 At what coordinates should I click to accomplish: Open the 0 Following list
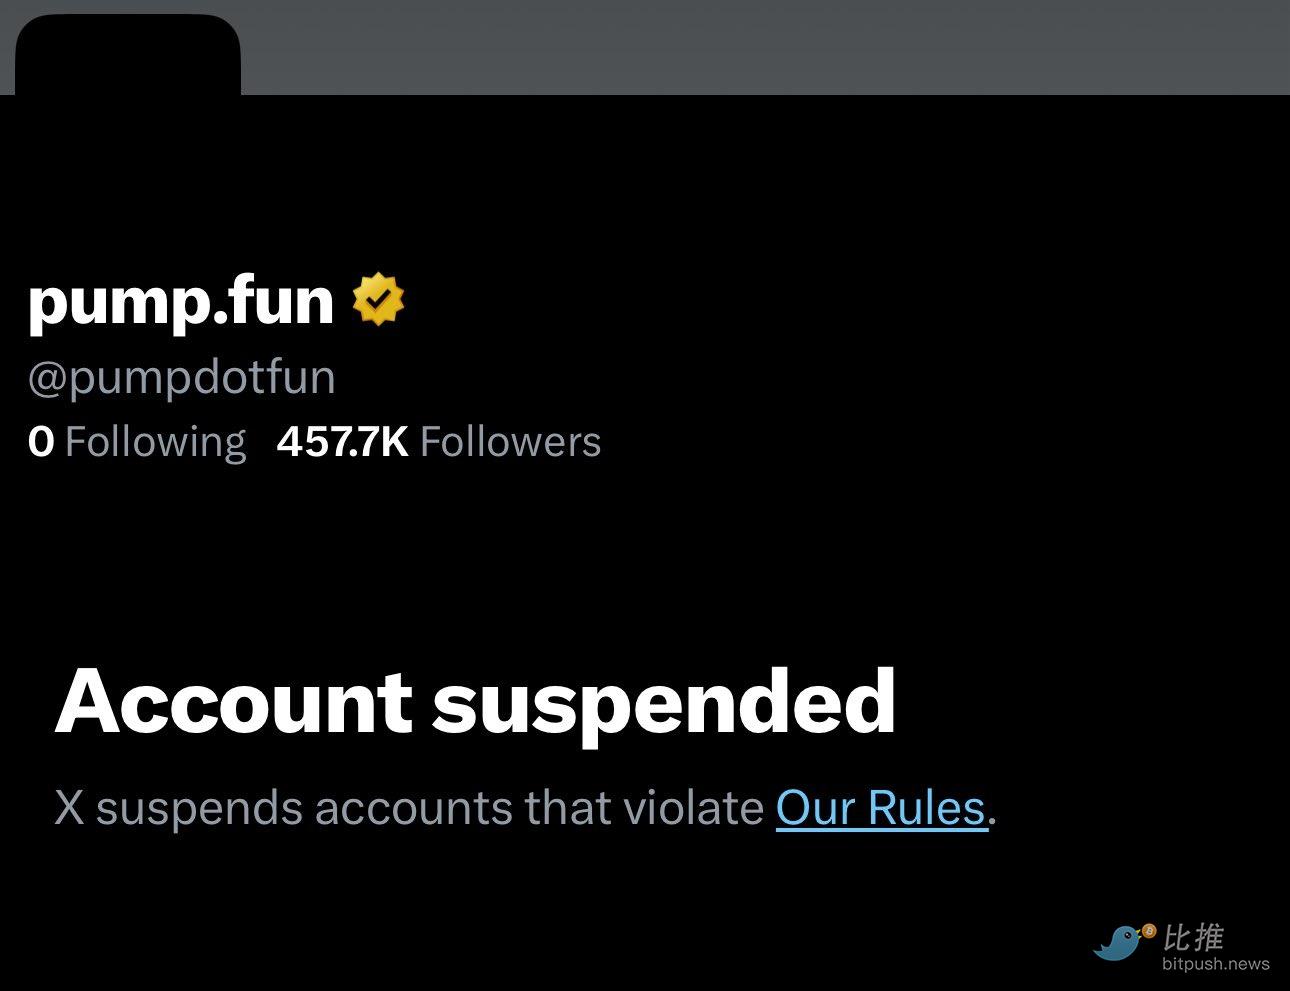(x=138, y=441)
